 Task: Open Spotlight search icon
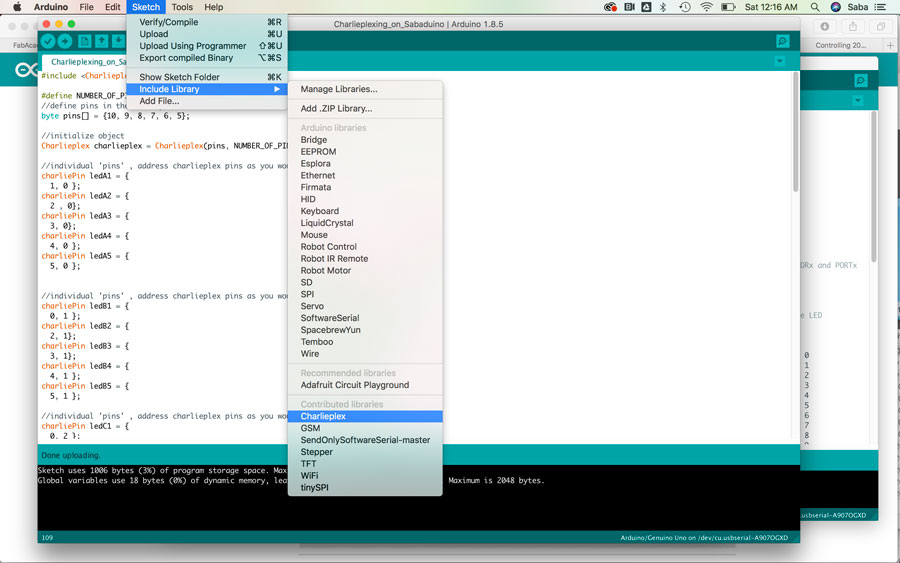(814, 7)
